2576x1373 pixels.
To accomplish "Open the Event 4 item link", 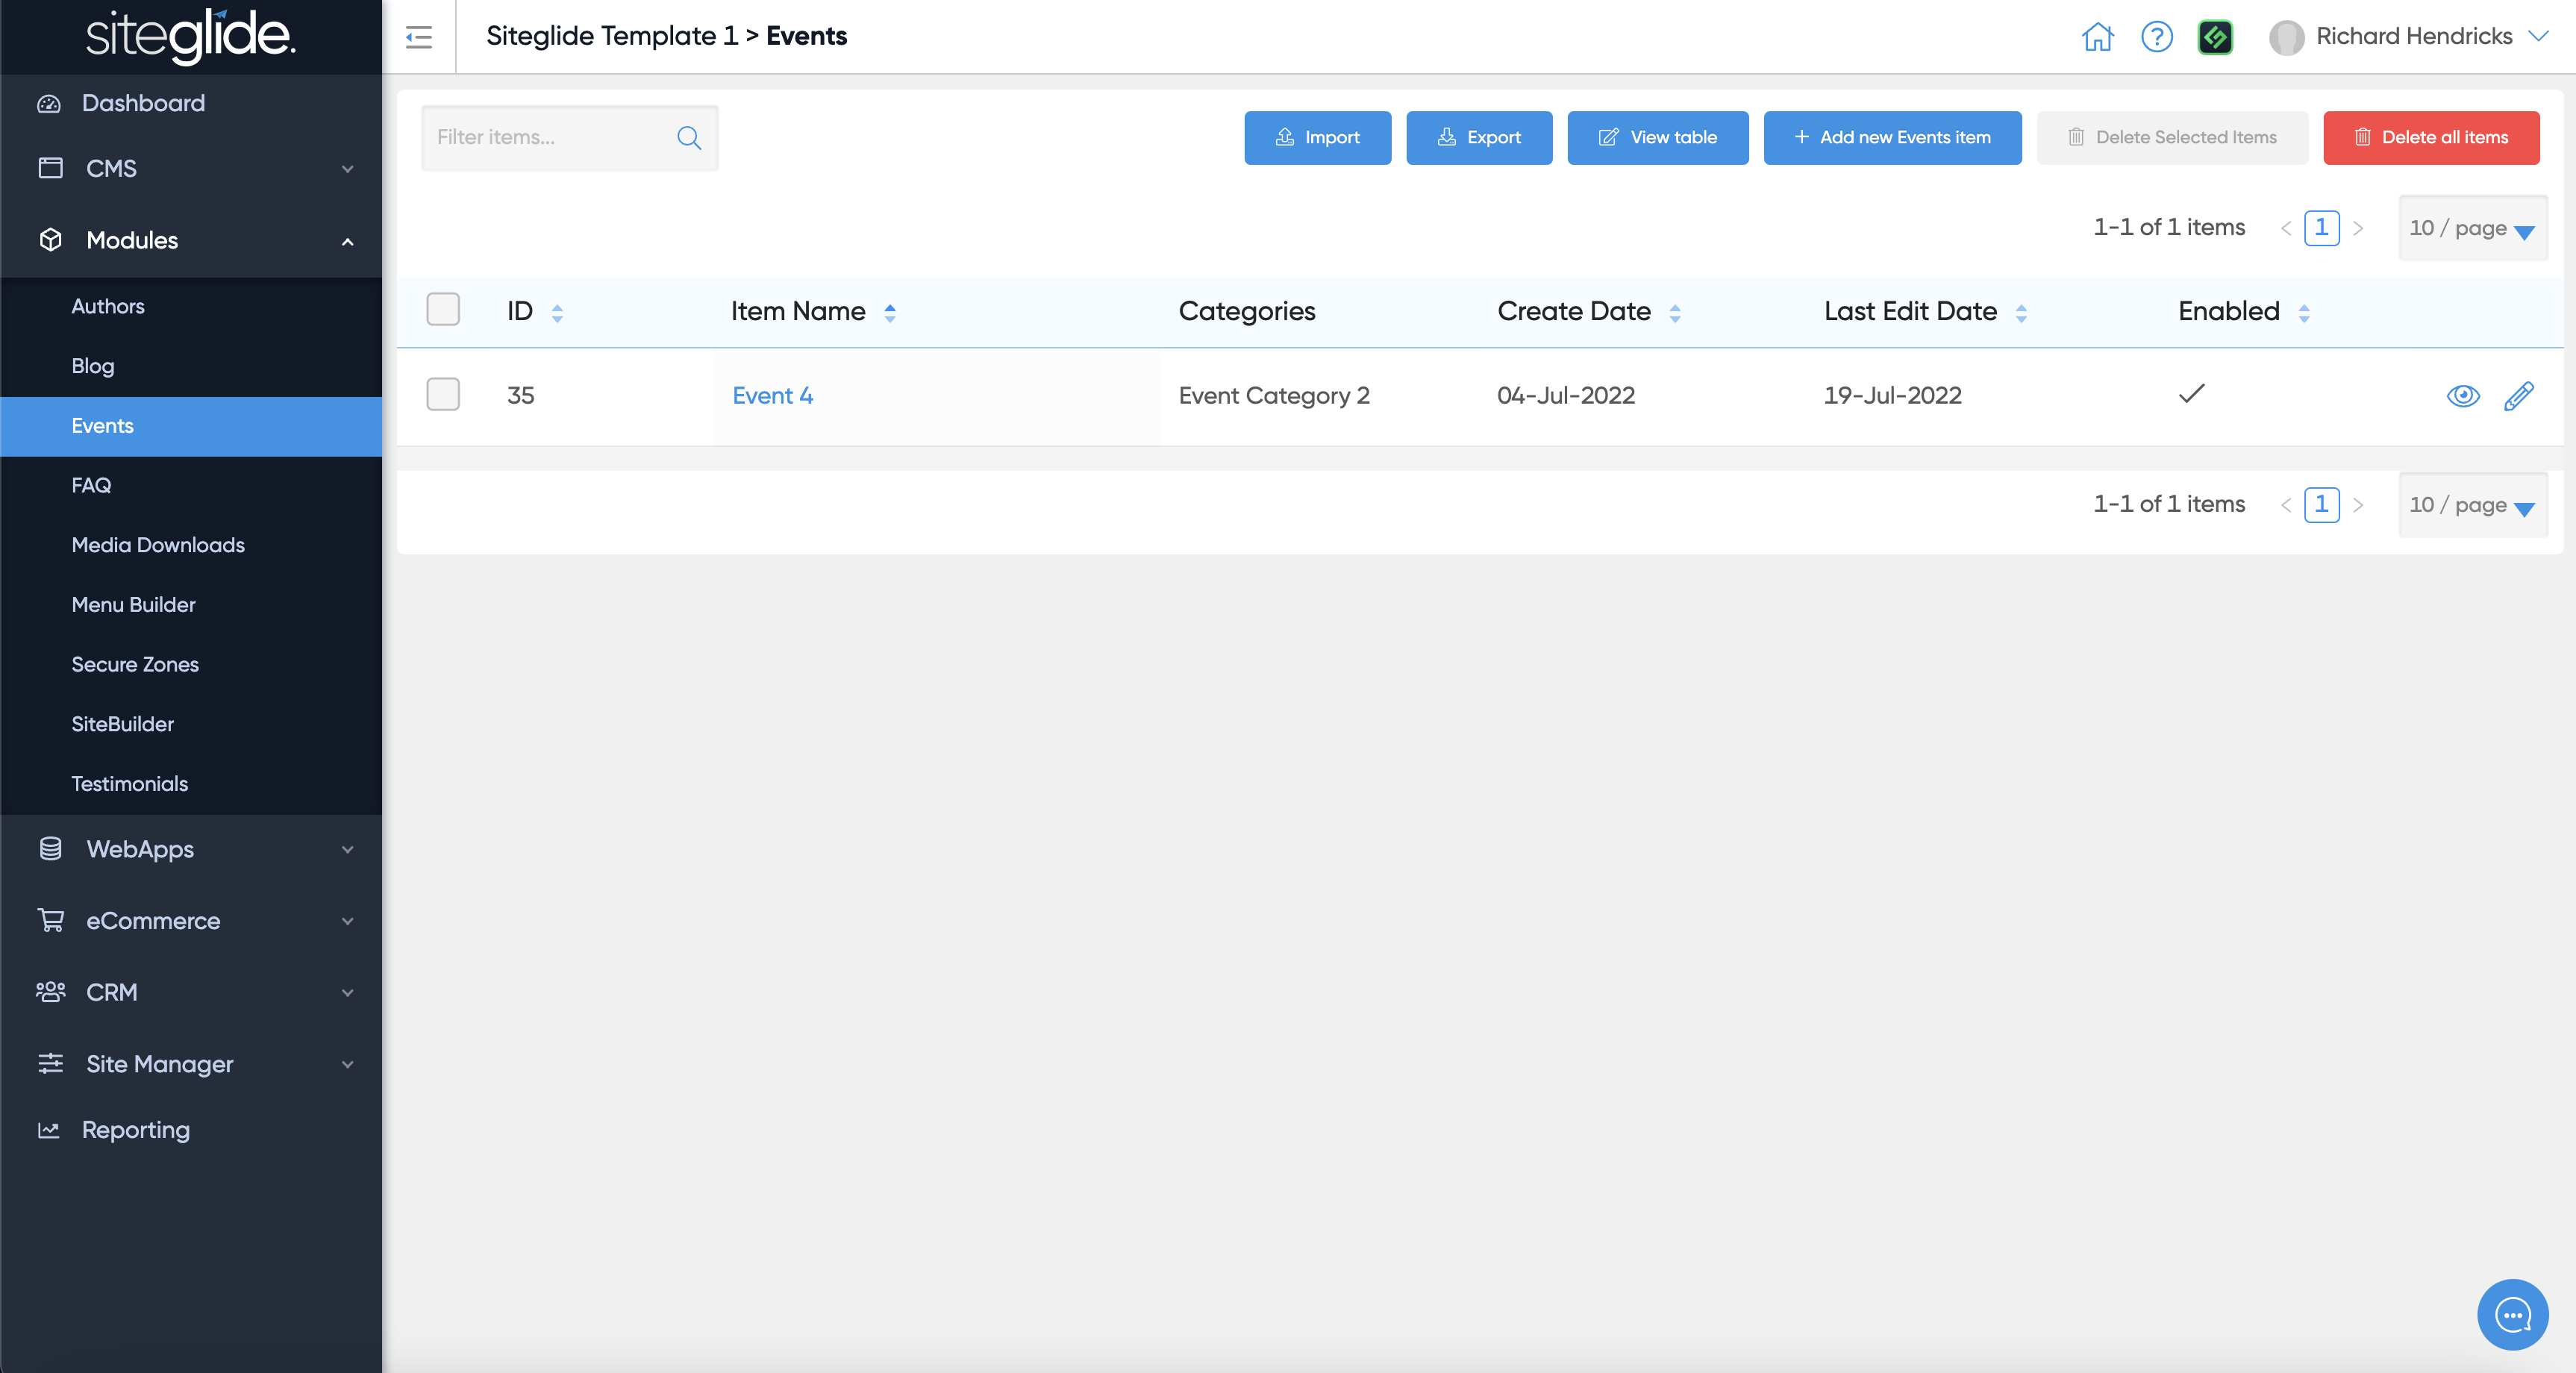I will click(772, 396).
